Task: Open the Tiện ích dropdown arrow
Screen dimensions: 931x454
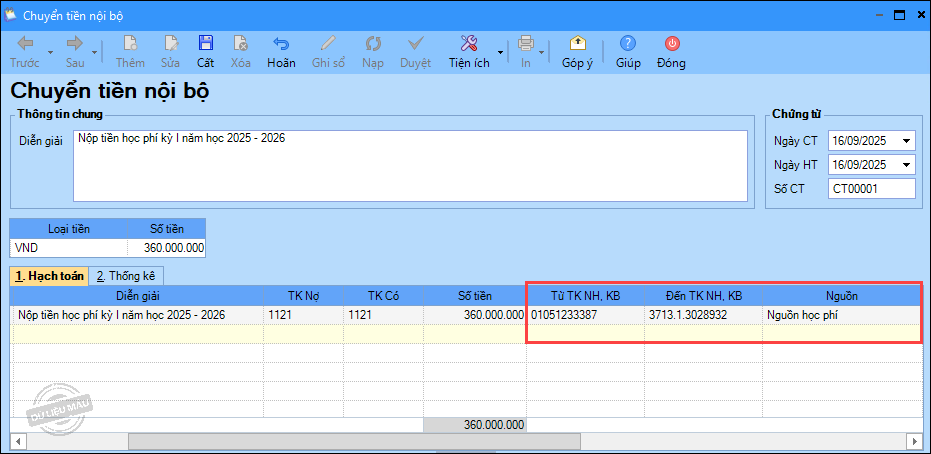Action: 500,50
